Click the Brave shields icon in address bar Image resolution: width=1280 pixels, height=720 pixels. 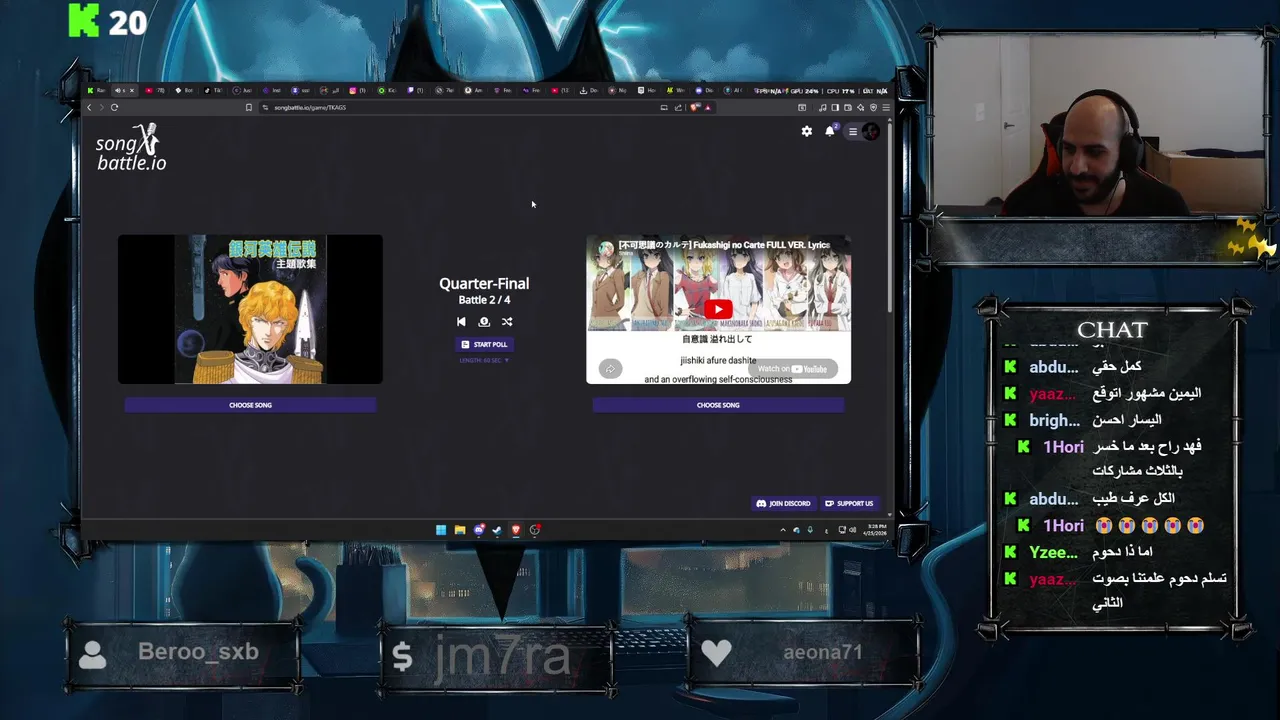pyautogui.click(x=694, y=107)
